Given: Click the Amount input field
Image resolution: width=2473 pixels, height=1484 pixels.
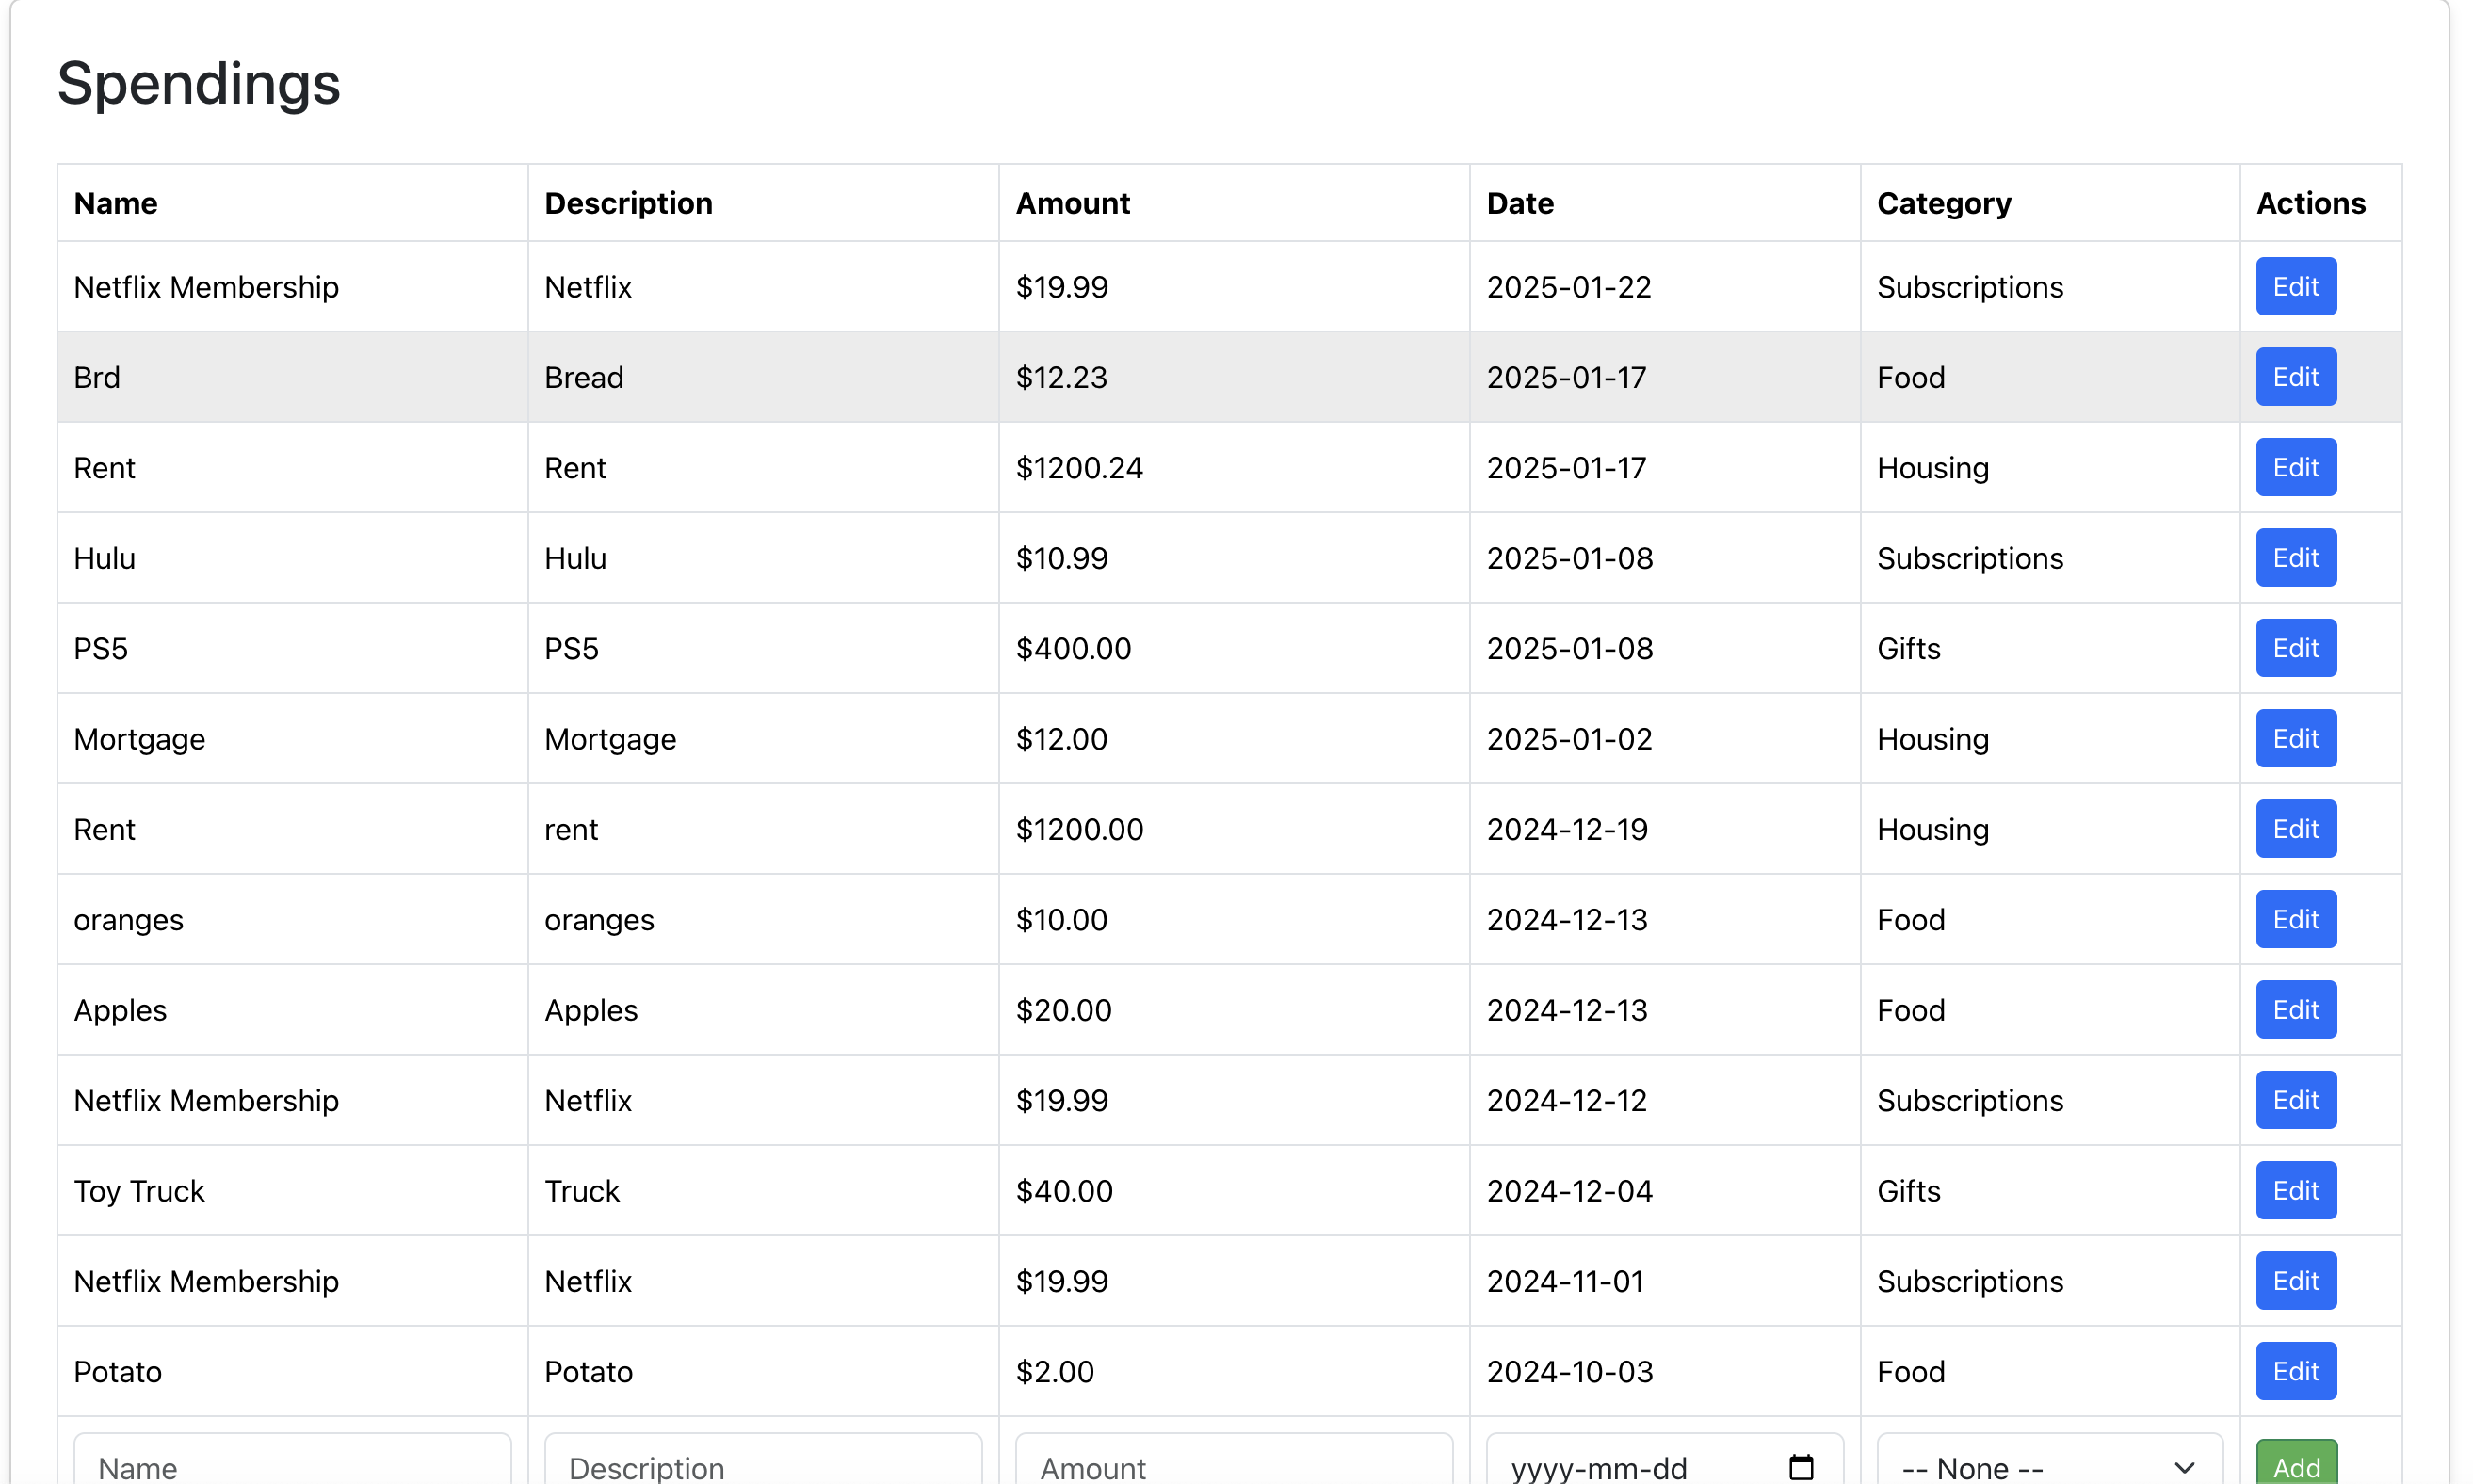Looking at the screenshot, I should (1233, 1466).
